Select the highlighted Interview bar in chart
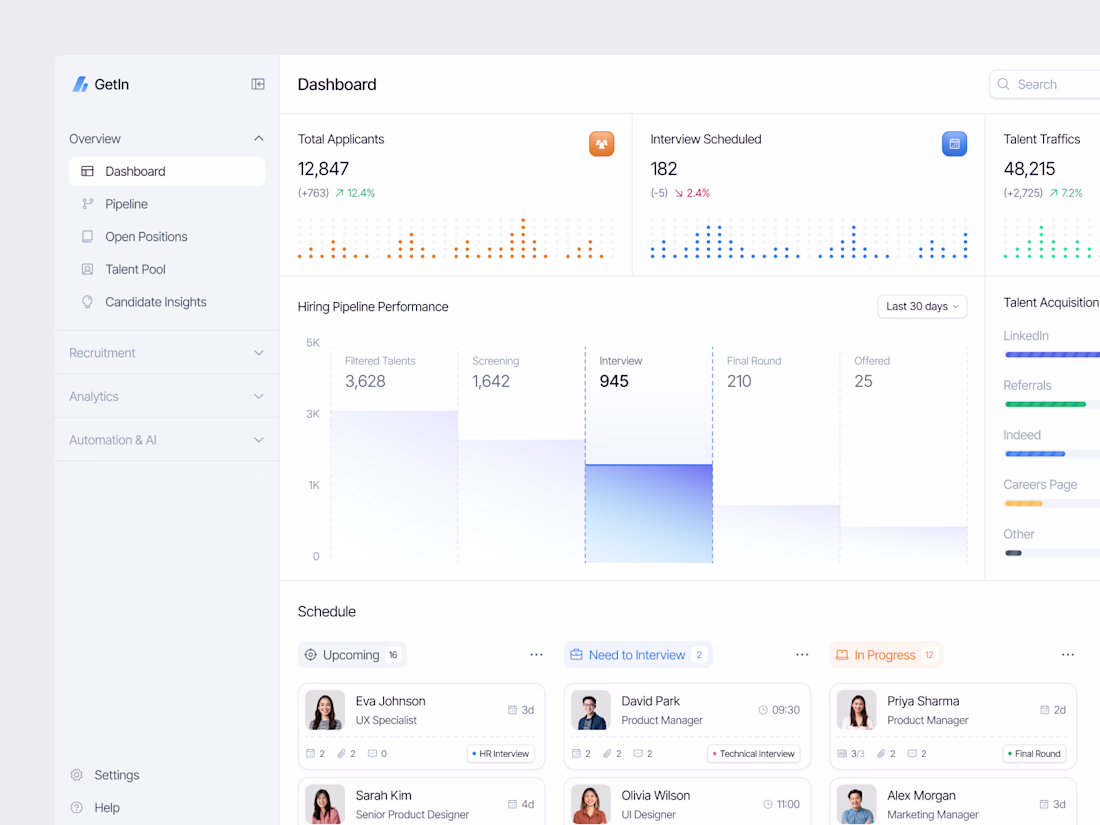This screenshot has height=825, width=1100. 649,514
